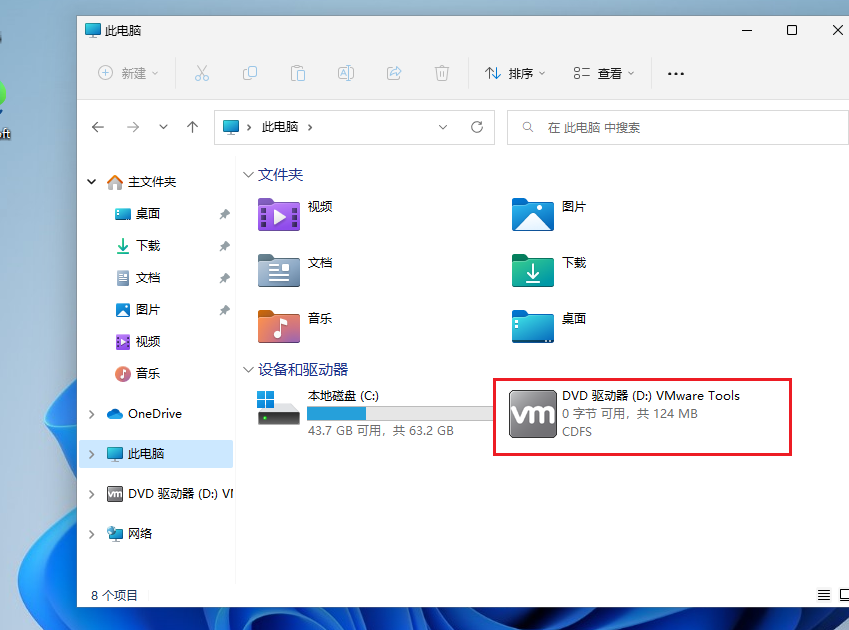Expand the 此电脑 tree node
Screen dimensions: 849x630
coord(92,454)
